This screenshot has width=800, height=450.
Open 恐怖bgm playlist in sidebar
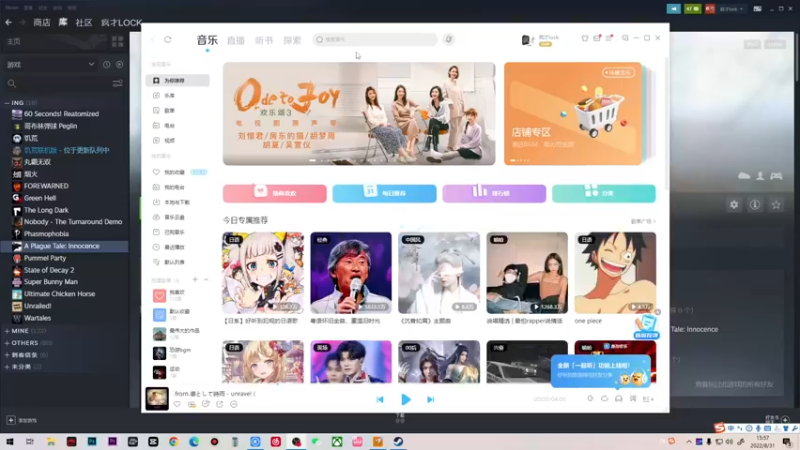pos(178,353)
